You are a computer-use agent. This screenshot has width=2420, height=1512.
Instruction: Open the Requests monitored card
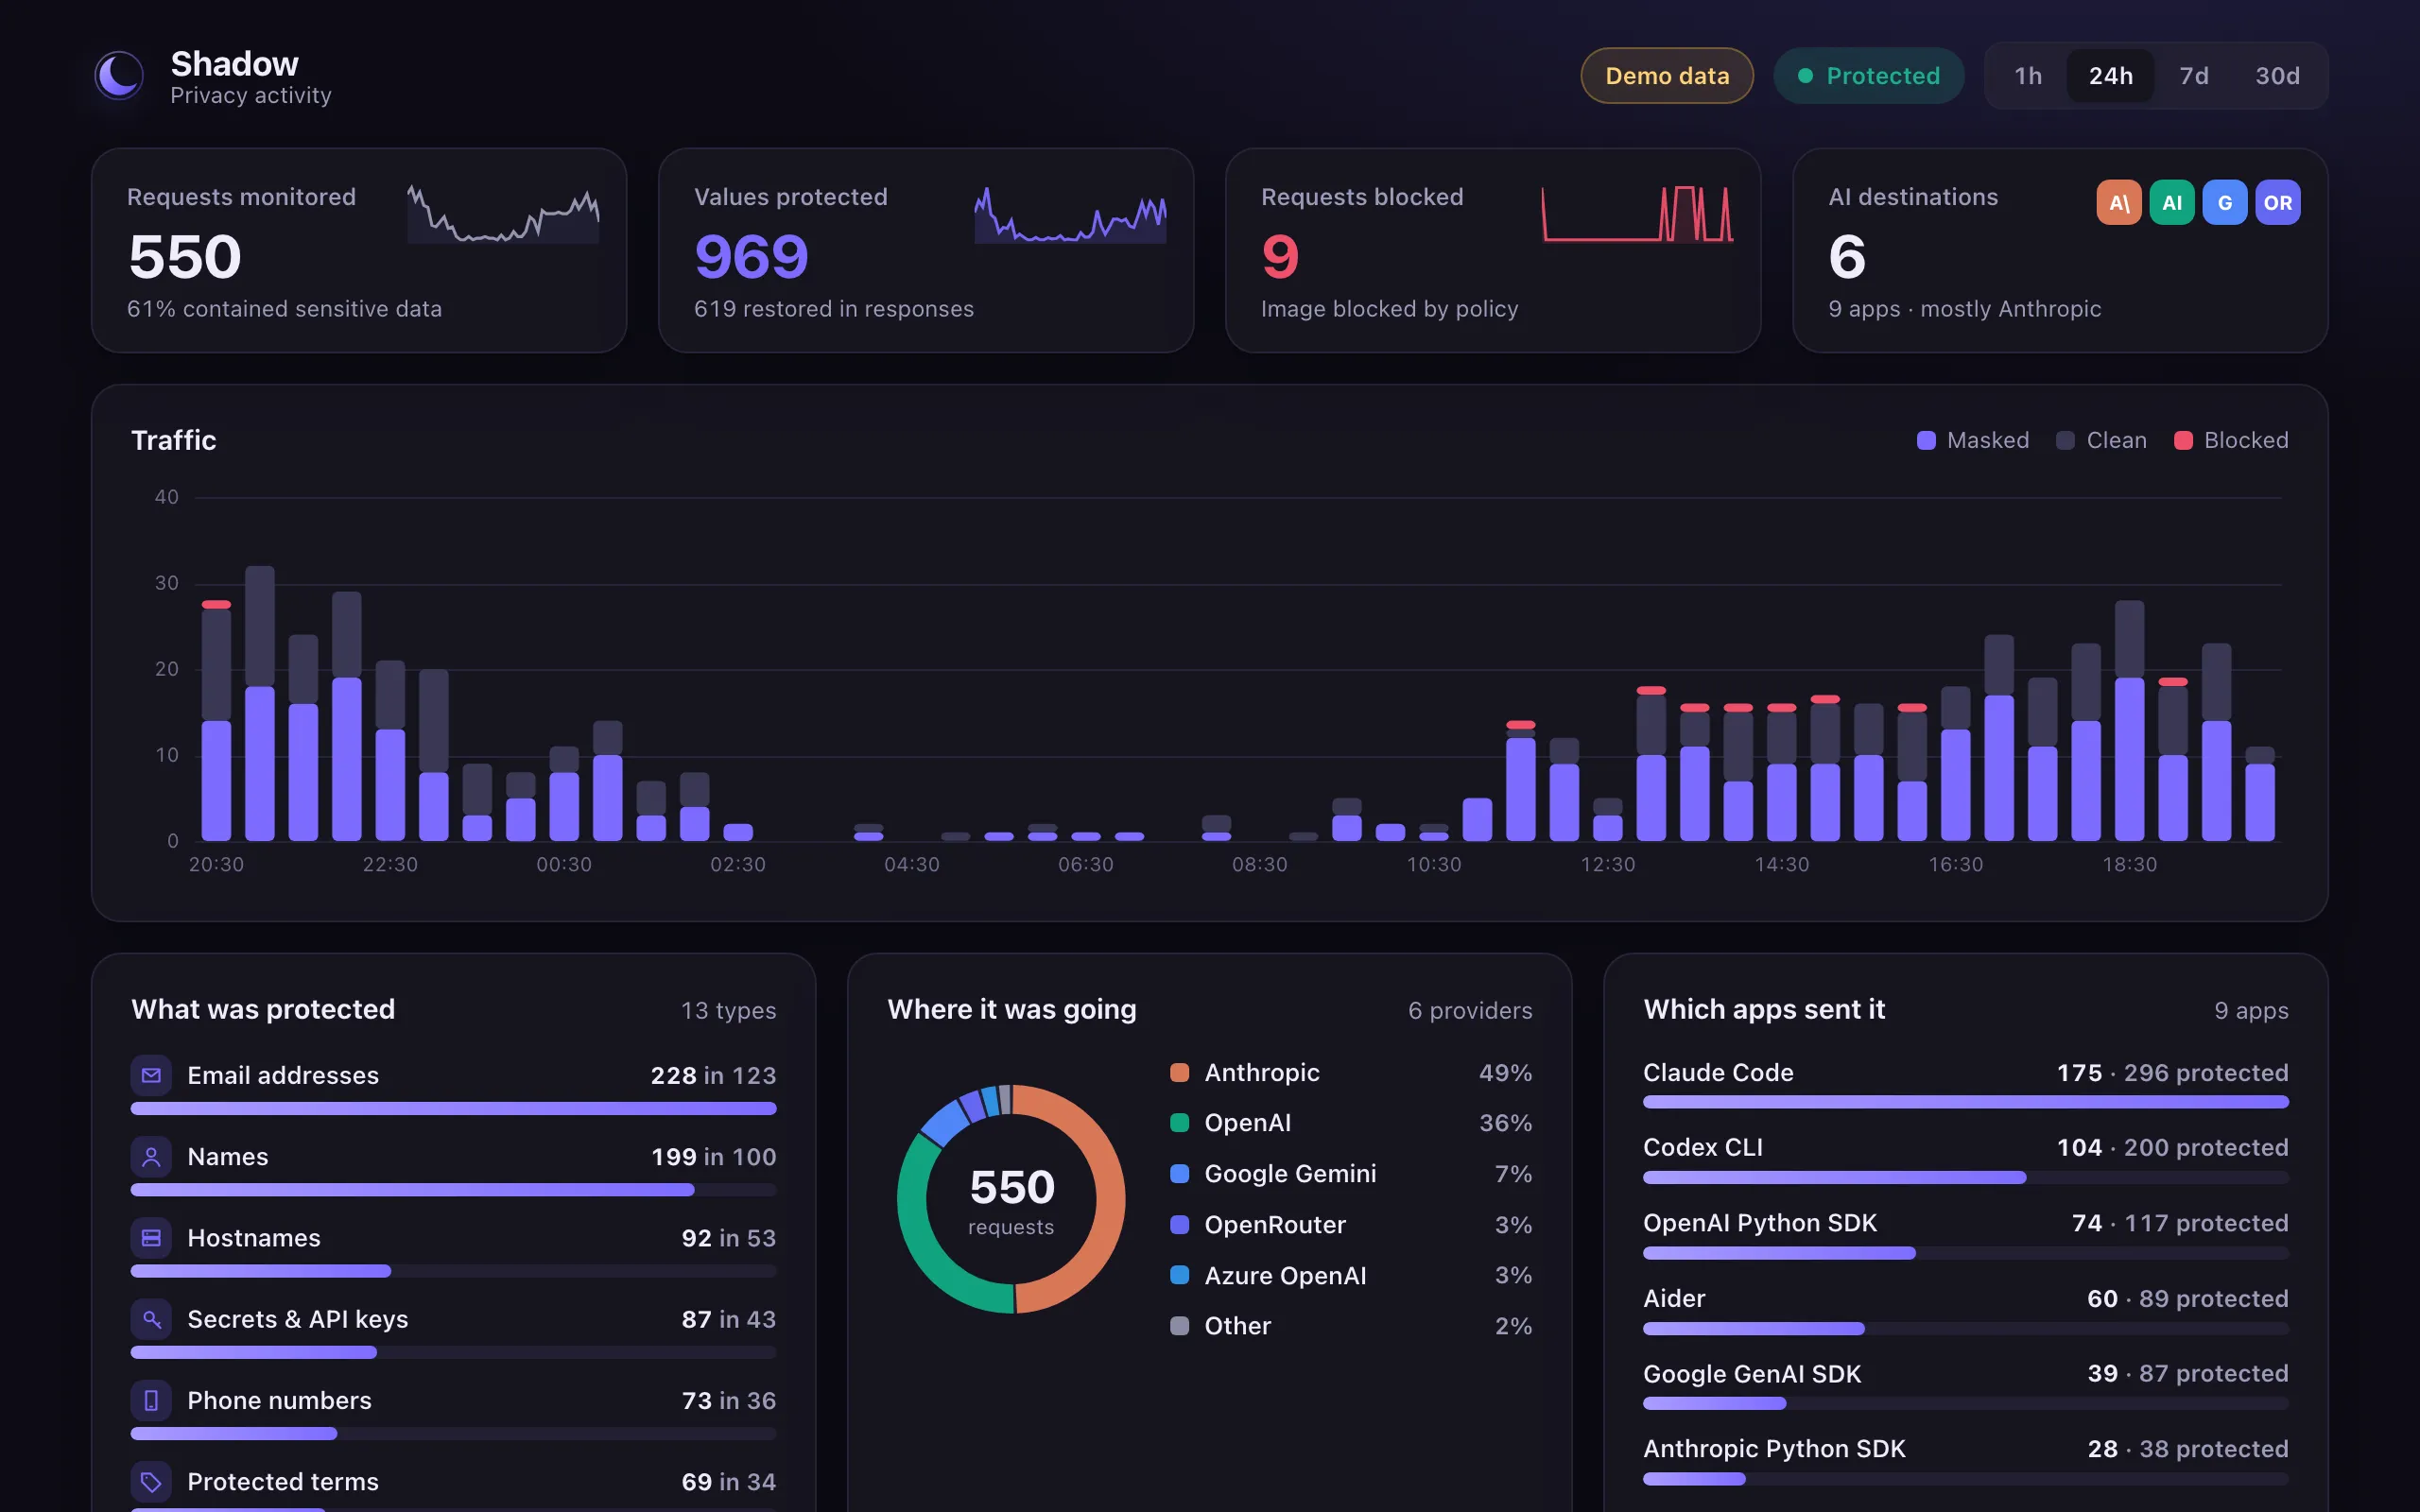coord(359,251)
